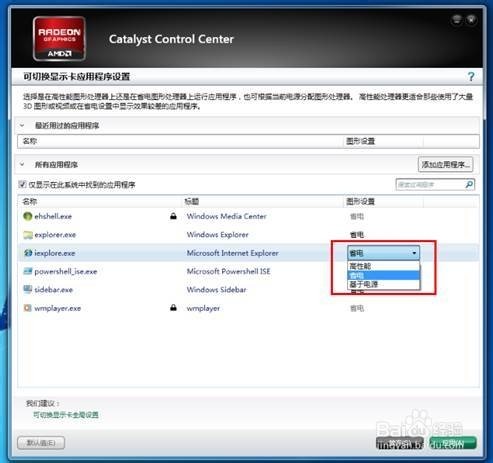Collapse the recently used applications section
This screenshot has width=493, height=463.
(22, 126)
